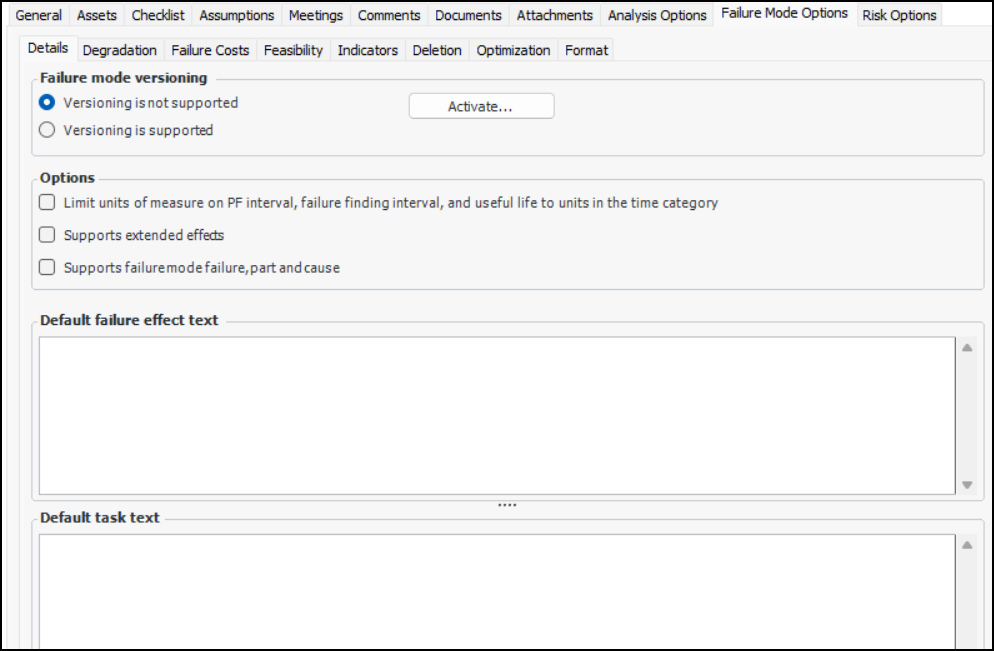Switch to the Risk Options tab
This screenshot has height=651, width=994.
point(899,15)
